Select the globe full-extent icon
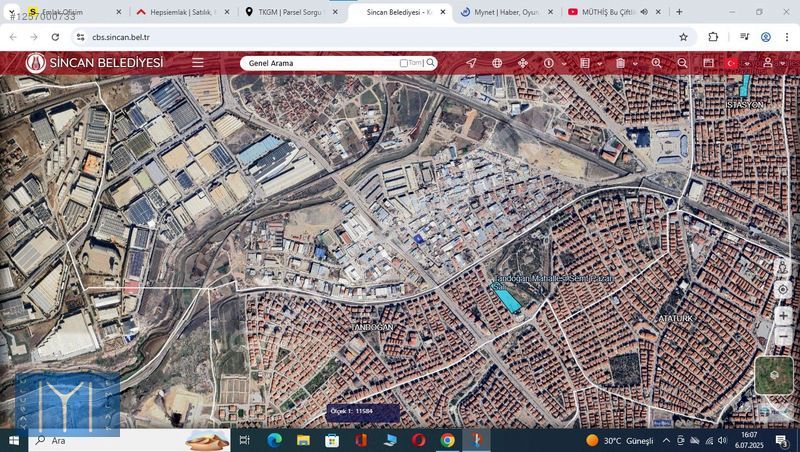Image resolution: width=800 pixels, height=452 pixels. [x=497, y=63]
